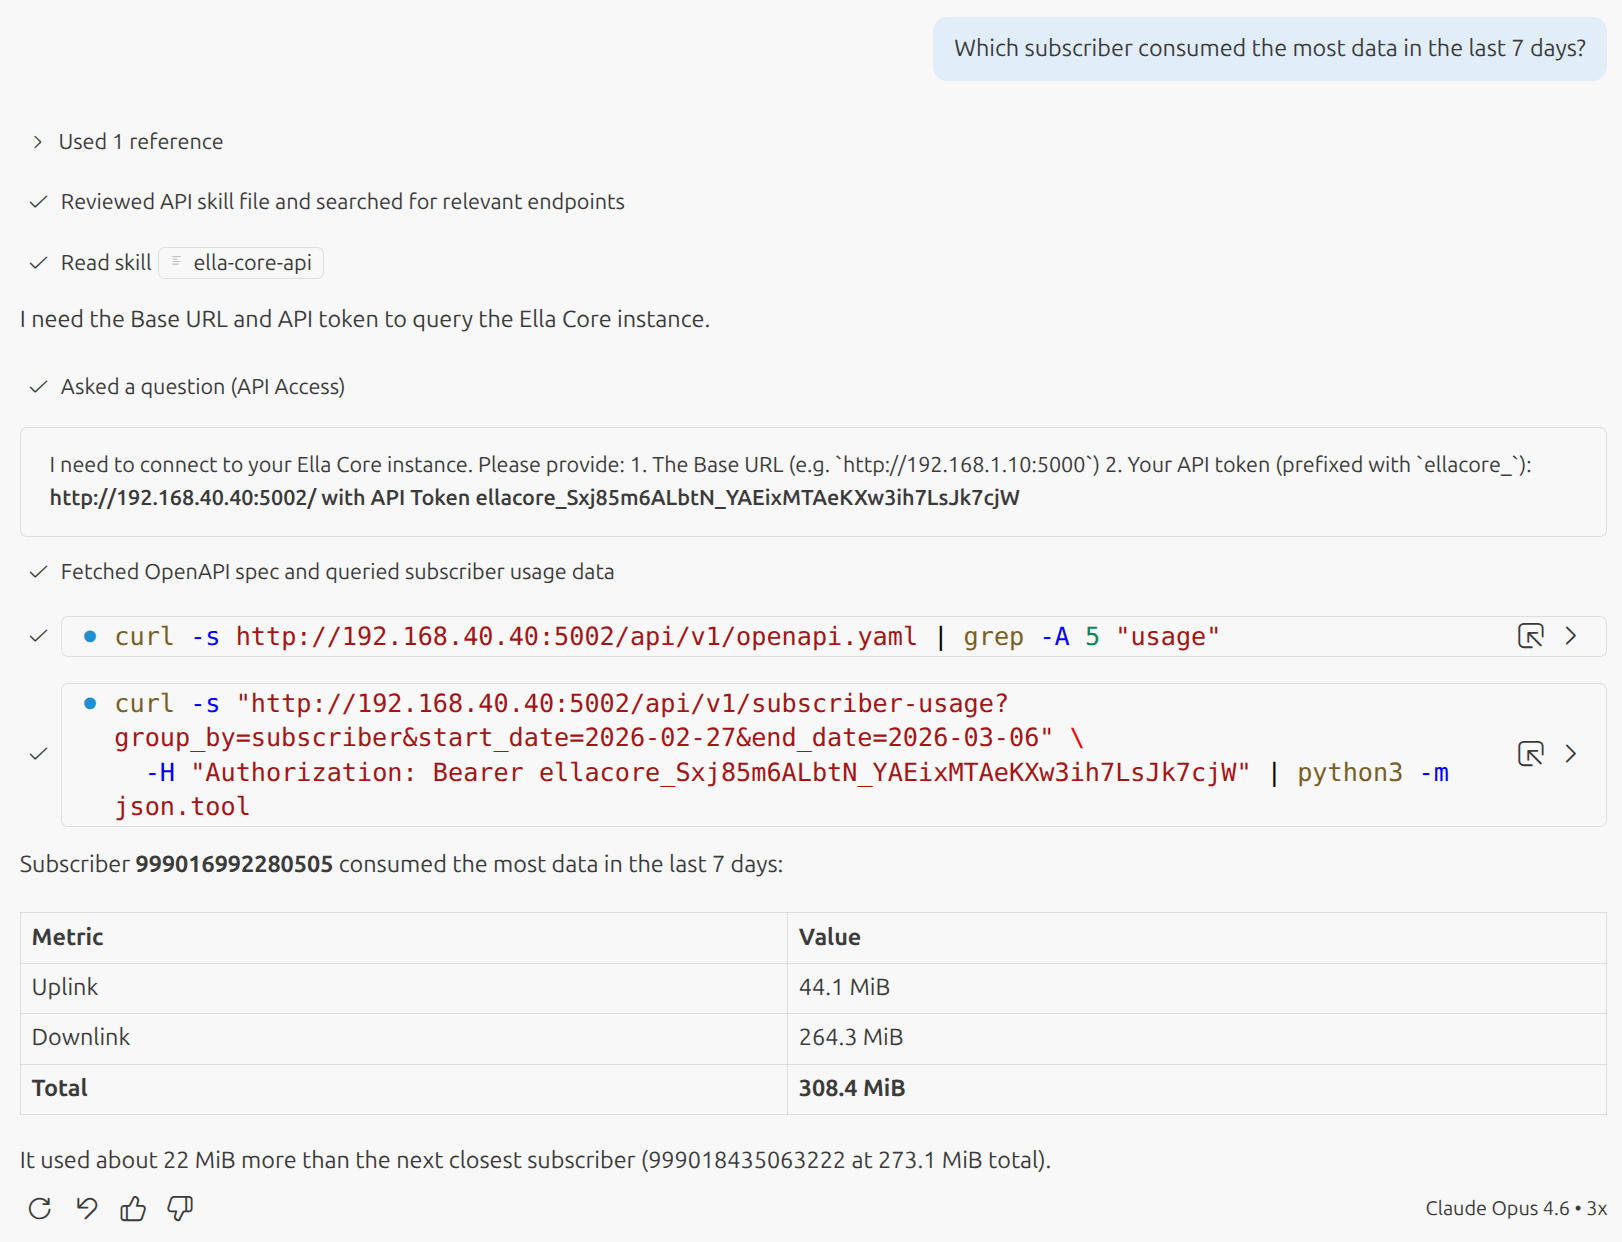1622x1242 pixels.
Task: Open openapi.yaml curl command in terminal icon
Action: pos(1530,636)
